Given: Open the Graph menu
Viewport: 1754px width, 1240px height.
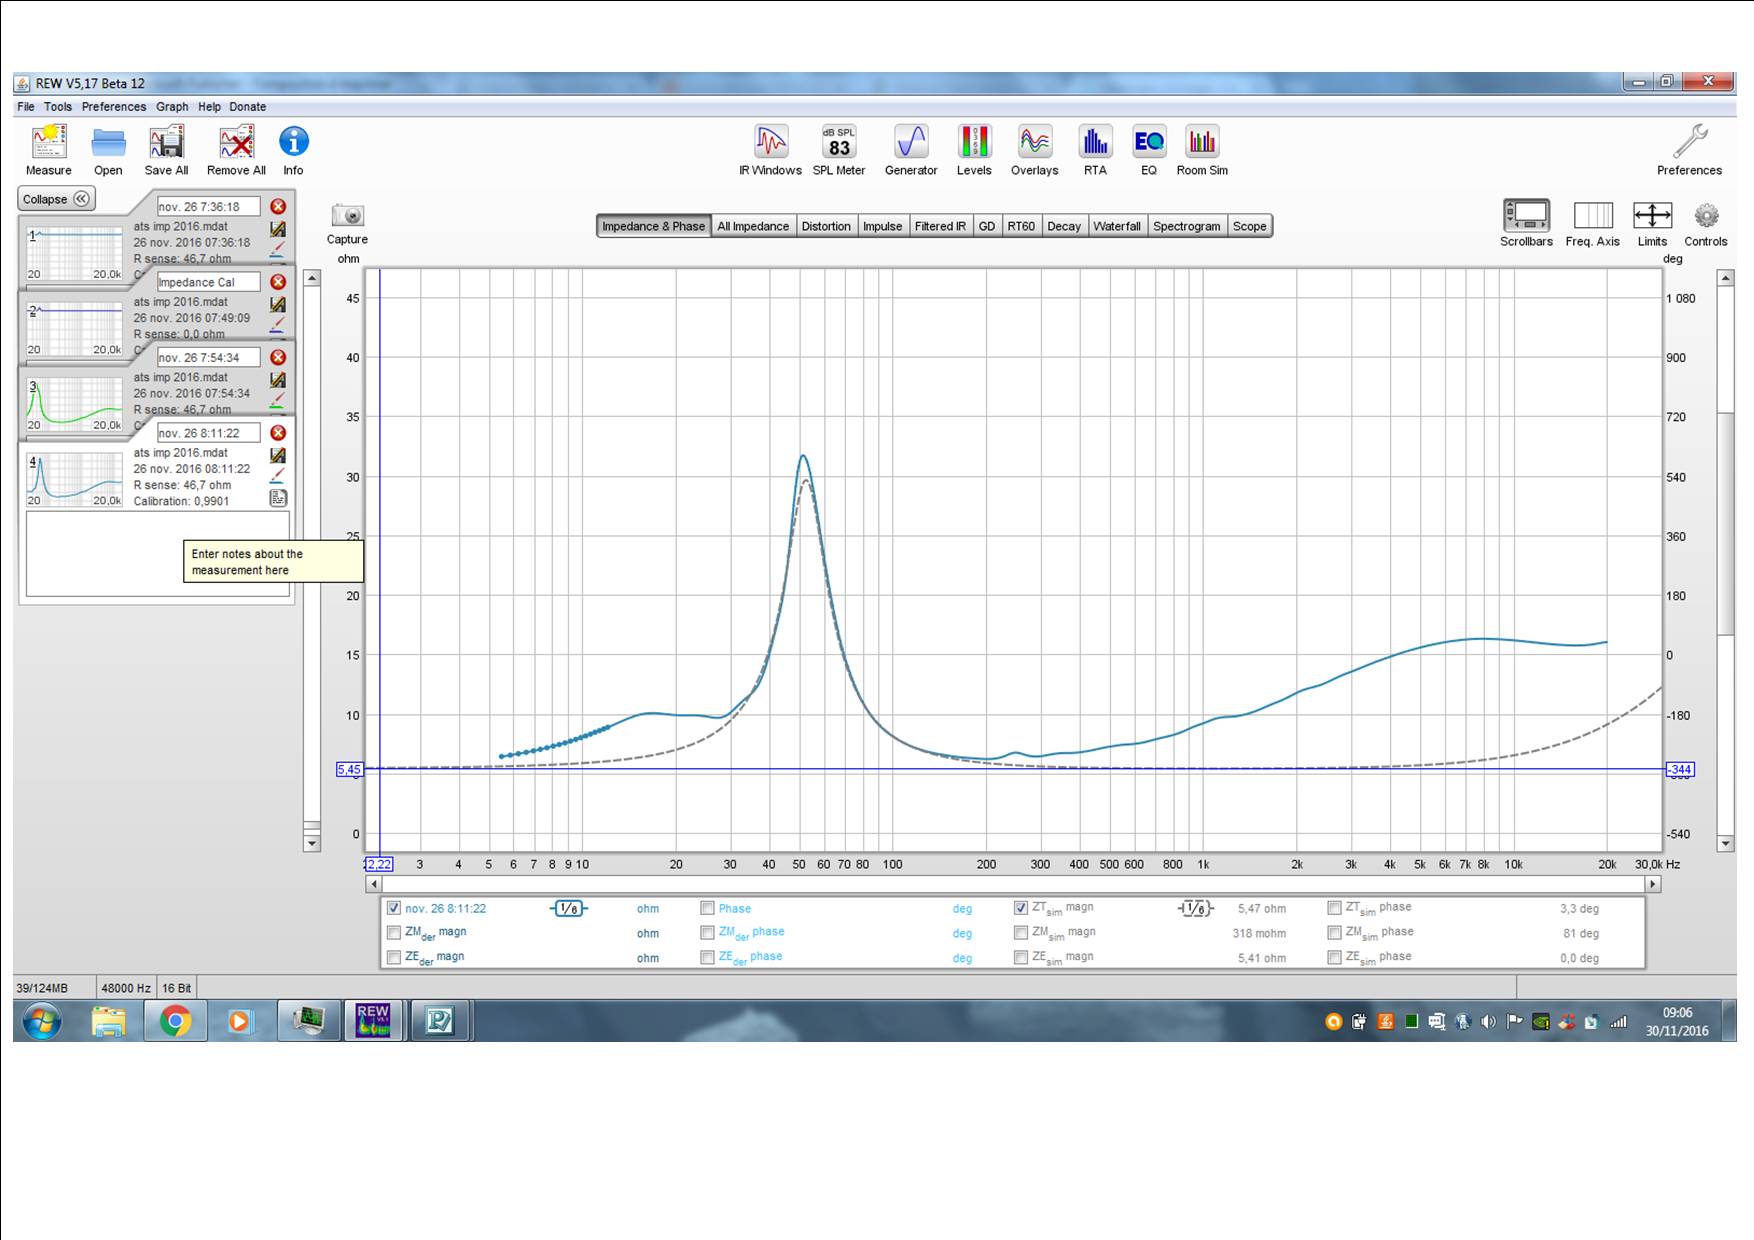Looking at the screenshot, I should 172,107.
